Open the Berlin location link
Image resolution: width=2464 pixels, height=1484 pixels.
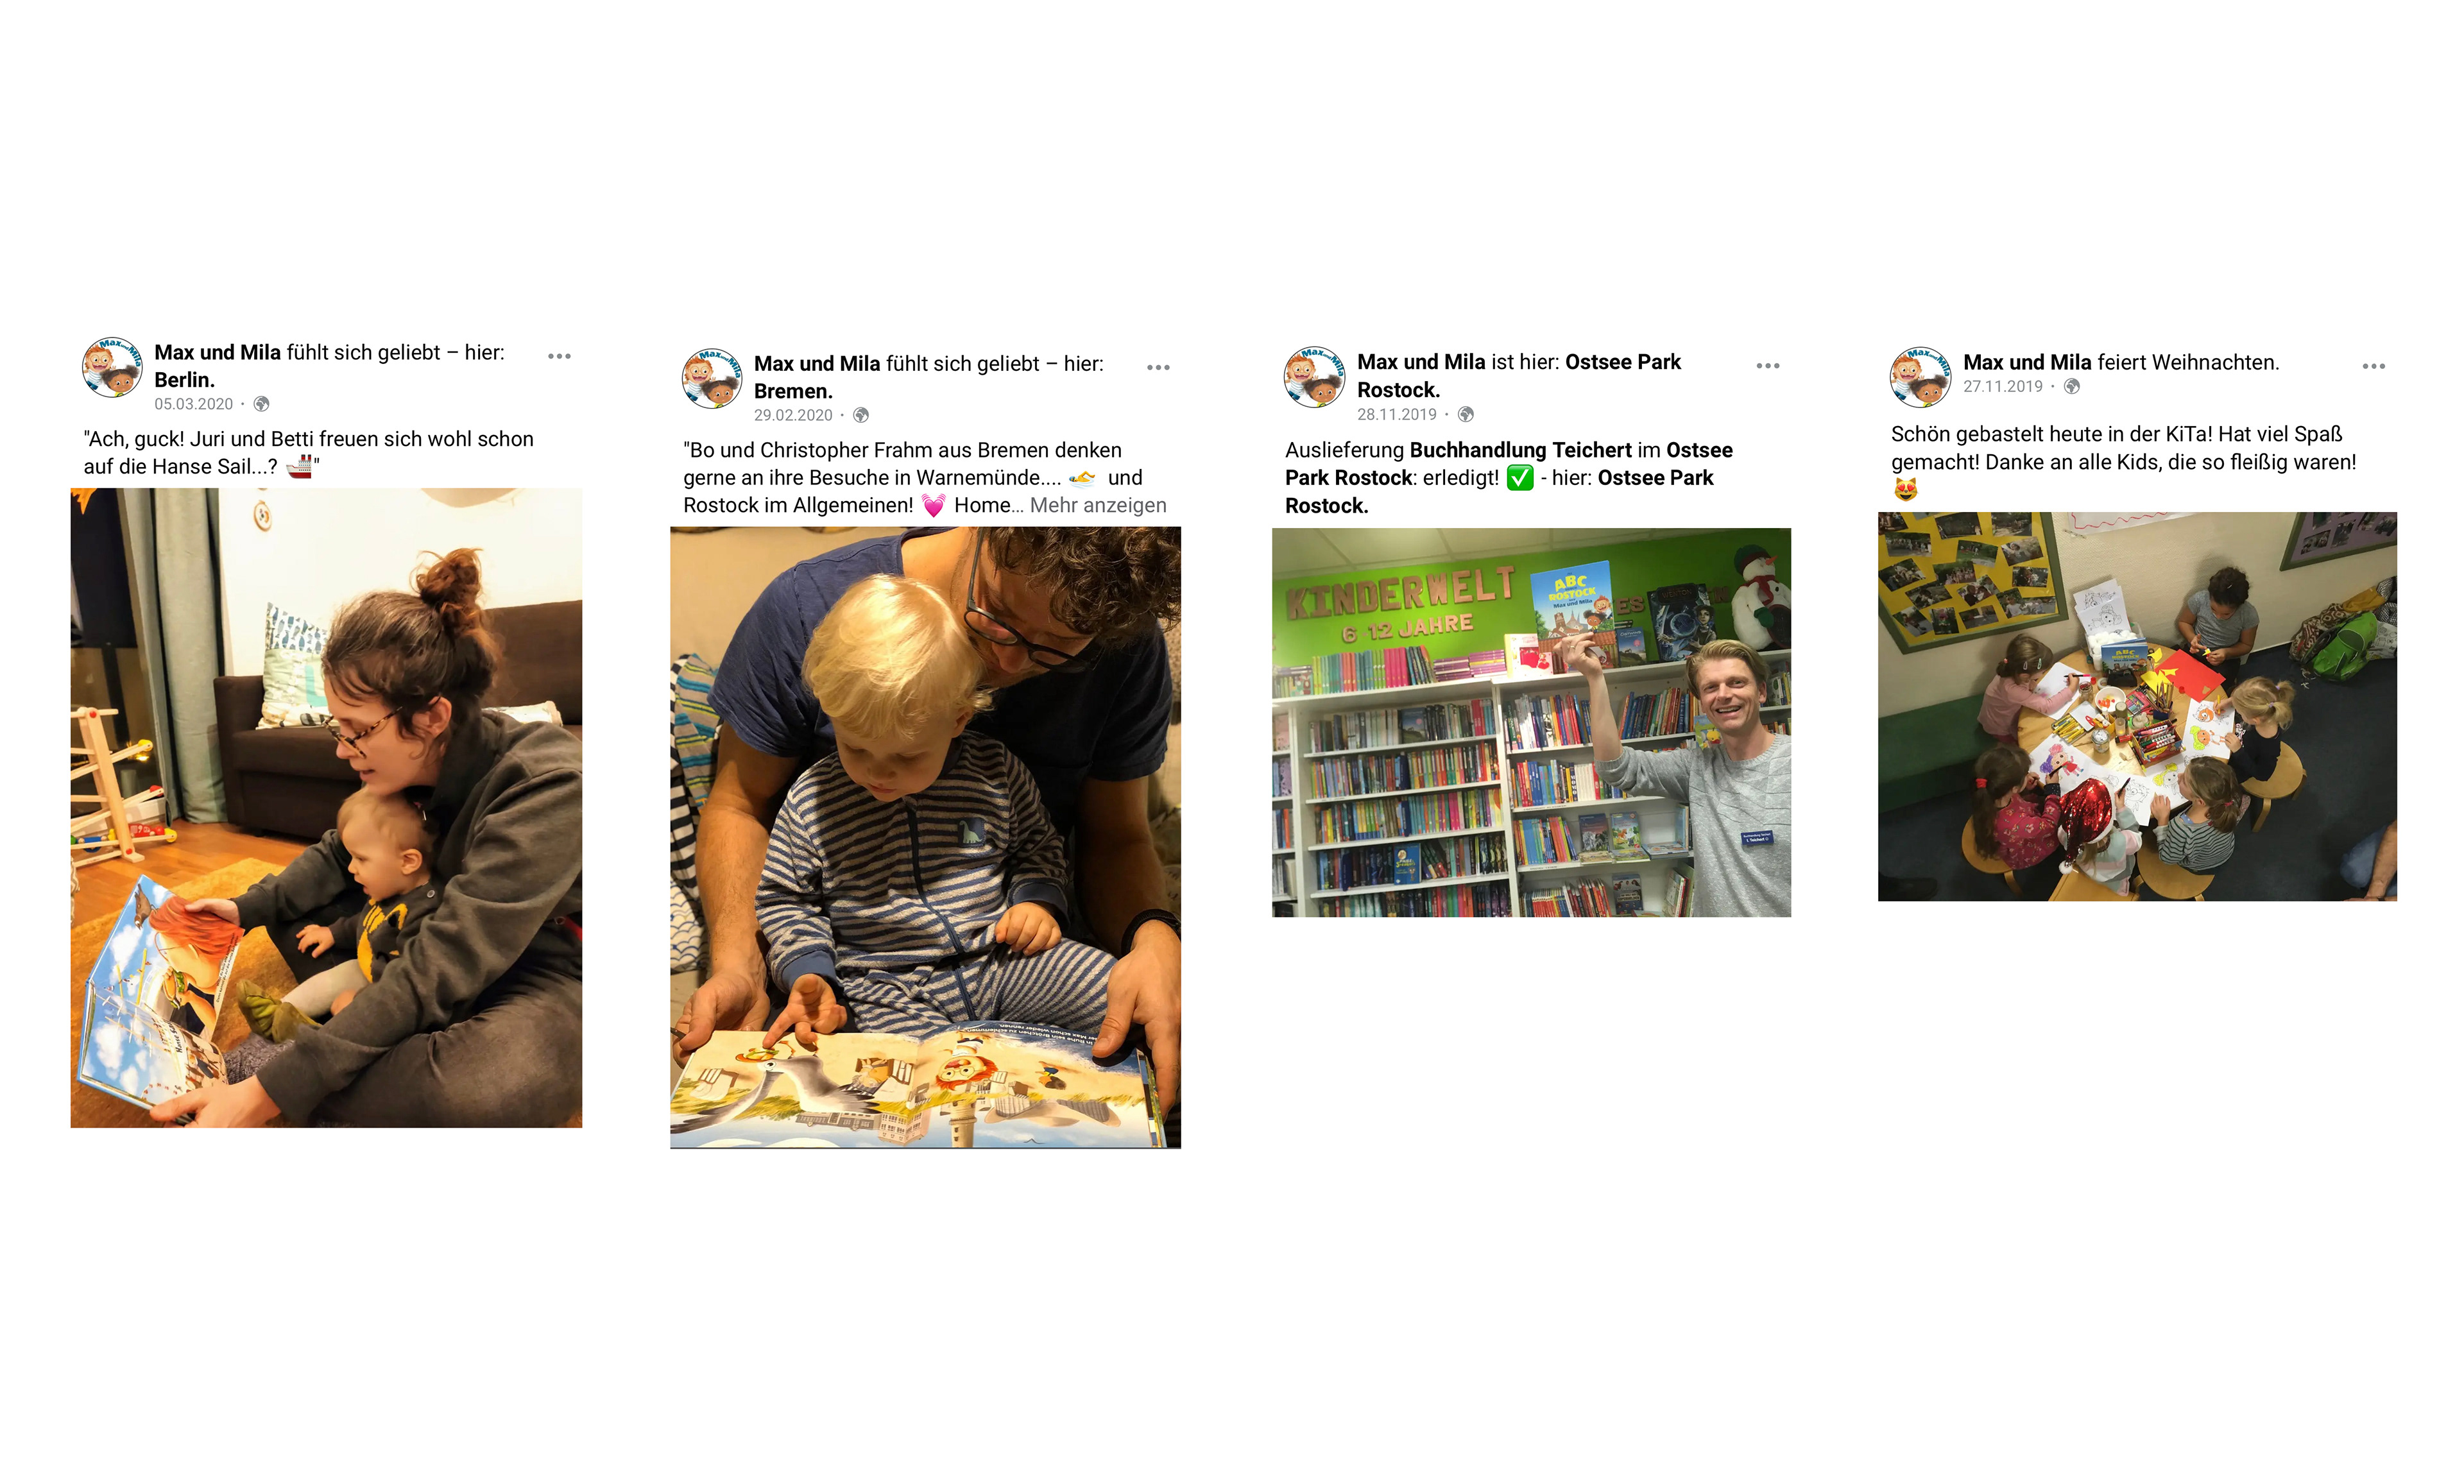pos(184,380)
